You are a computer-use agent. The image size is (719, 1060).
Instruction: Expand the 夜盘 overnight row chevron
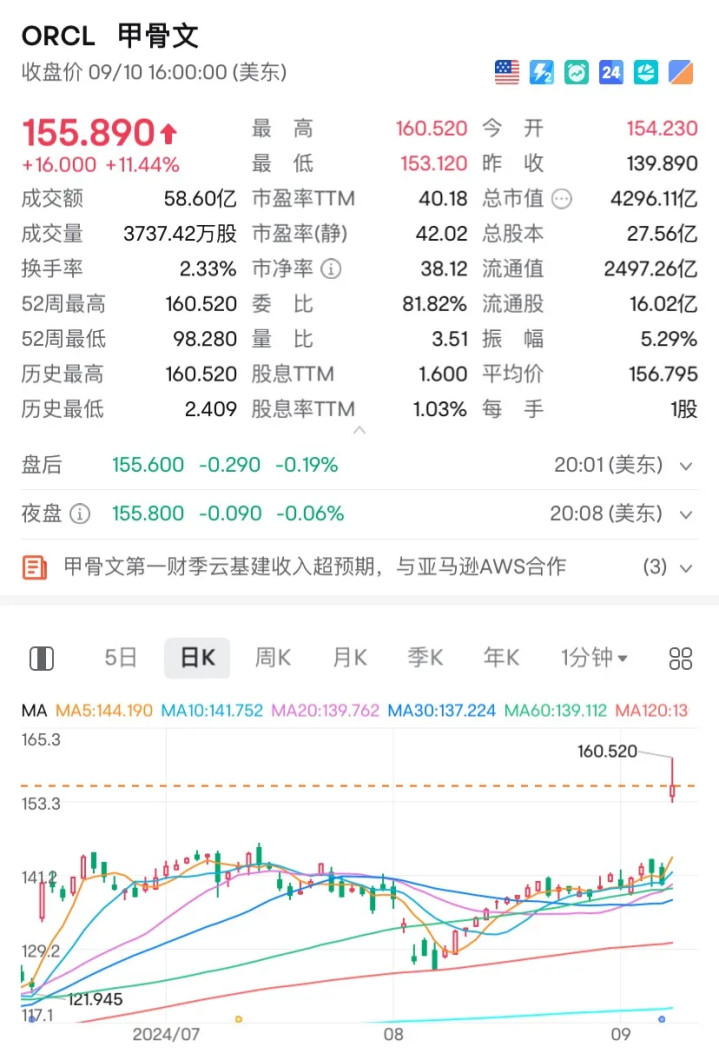point(686,514)
